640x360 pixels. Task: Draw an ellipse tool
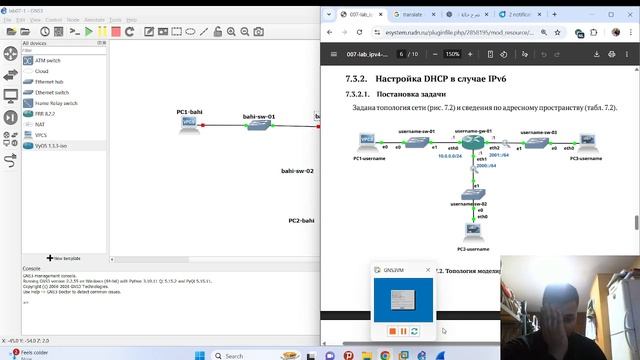[x=190, y=31]
